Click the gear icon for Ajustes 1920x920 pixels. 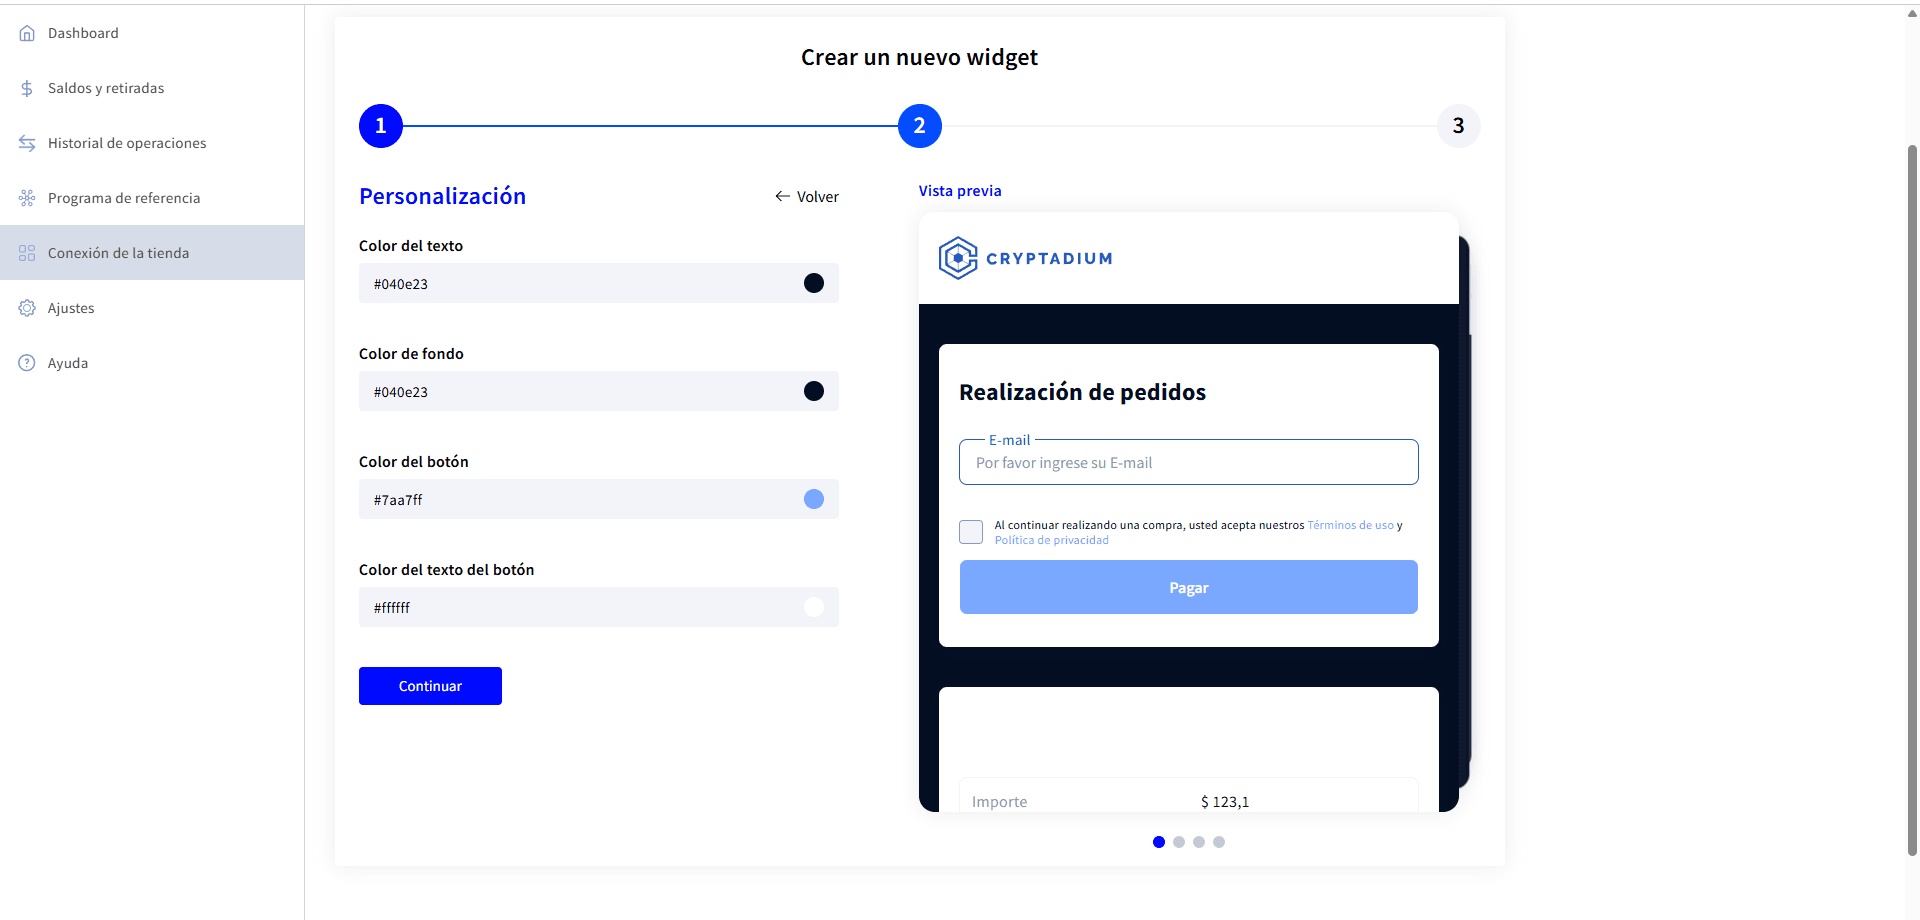point(27,308)
